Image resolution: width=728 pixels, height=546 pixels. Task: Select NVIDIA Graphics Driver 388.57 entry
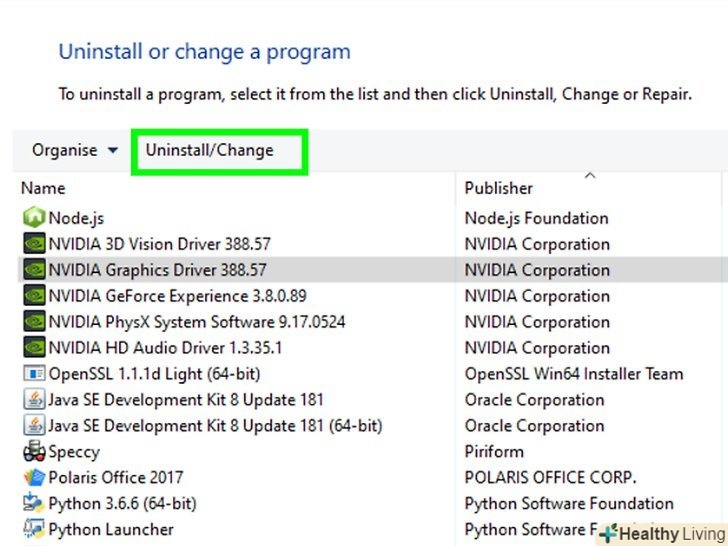pos(157,270)
